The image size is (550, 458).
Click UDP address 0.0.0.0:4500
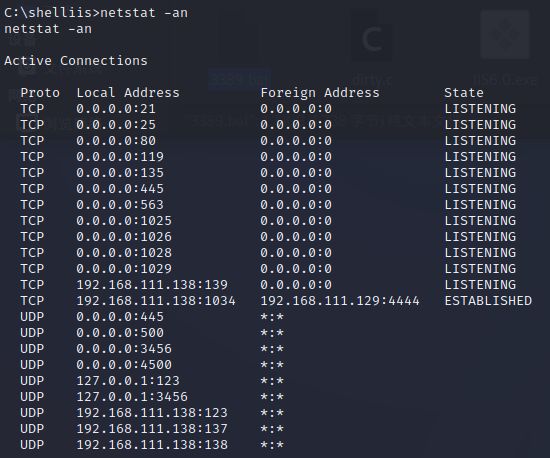click(x=124, y=365)
